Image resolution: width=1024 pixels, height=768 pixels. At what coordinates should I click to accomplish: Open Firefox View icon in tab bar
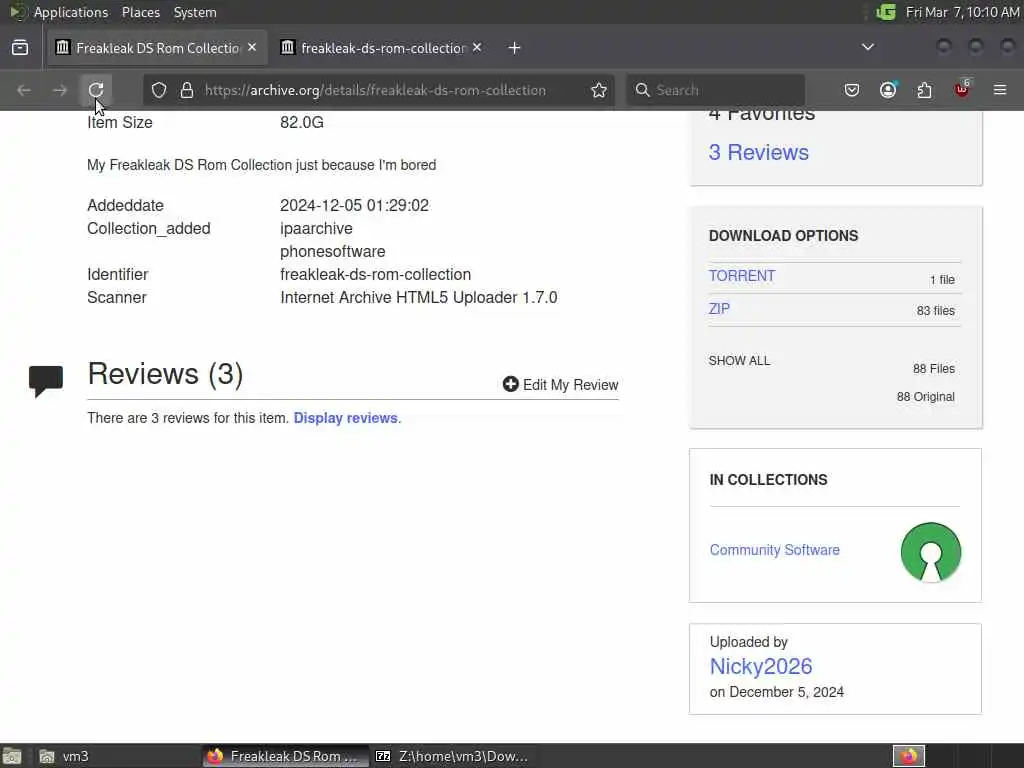coord(20,48)
